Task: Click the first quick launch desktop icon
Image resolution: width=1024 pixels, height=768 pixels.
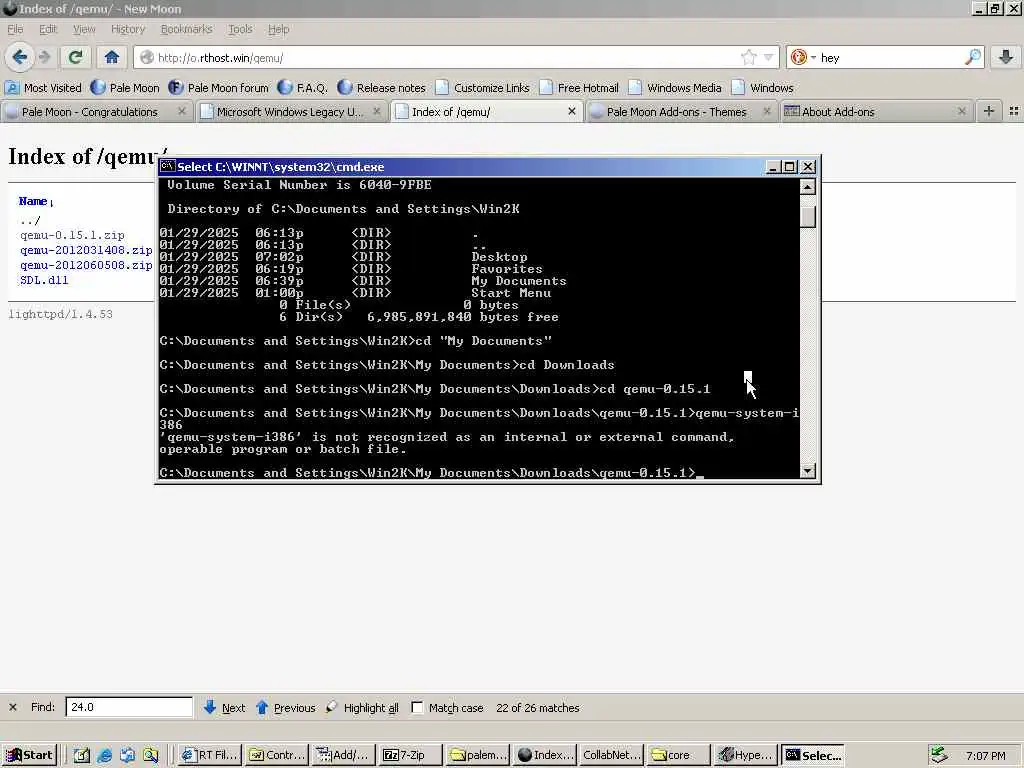Action: tap(81, 755)
